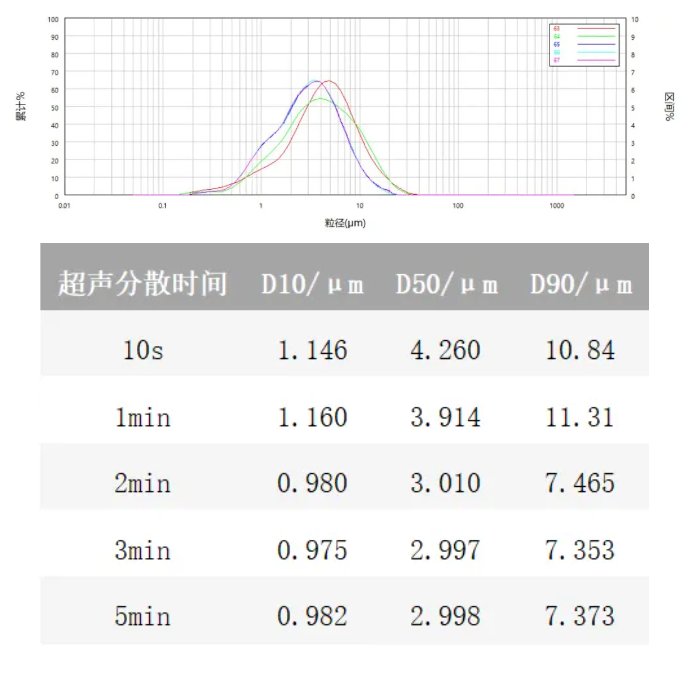Click the 5min row label
Screen dimensions: 691x691
(142, 617)
